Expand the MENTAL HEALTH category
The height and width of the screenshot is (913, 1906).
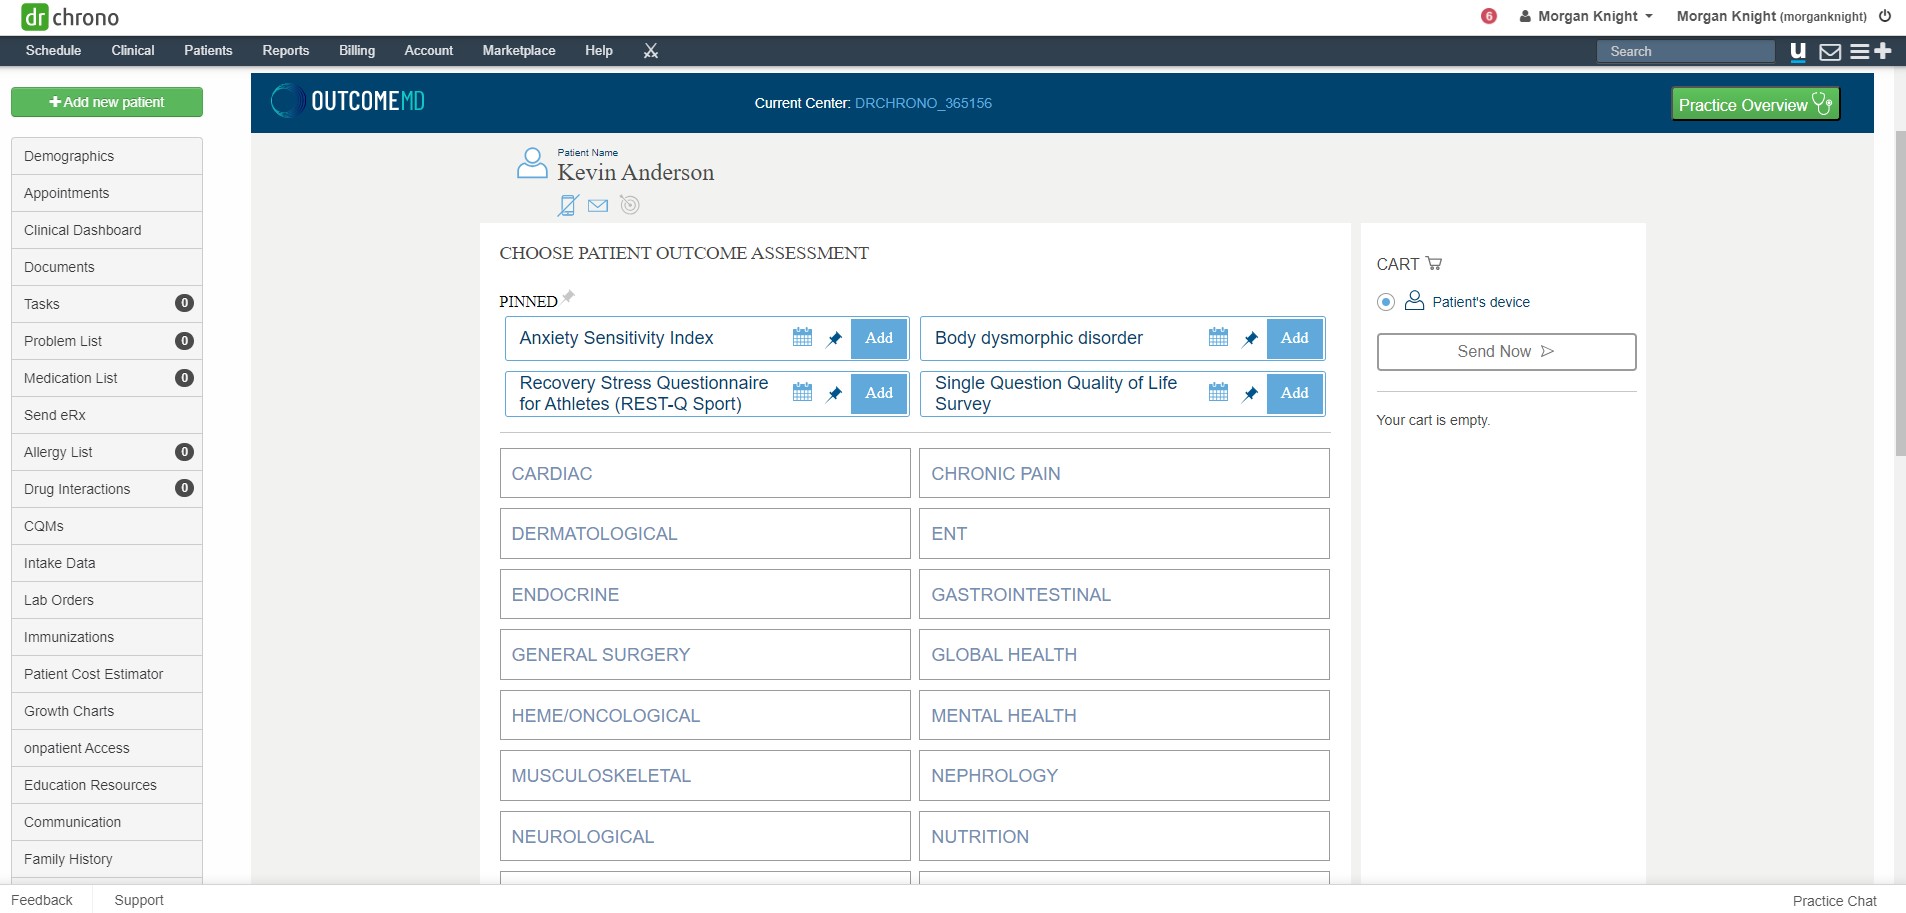1123,716
